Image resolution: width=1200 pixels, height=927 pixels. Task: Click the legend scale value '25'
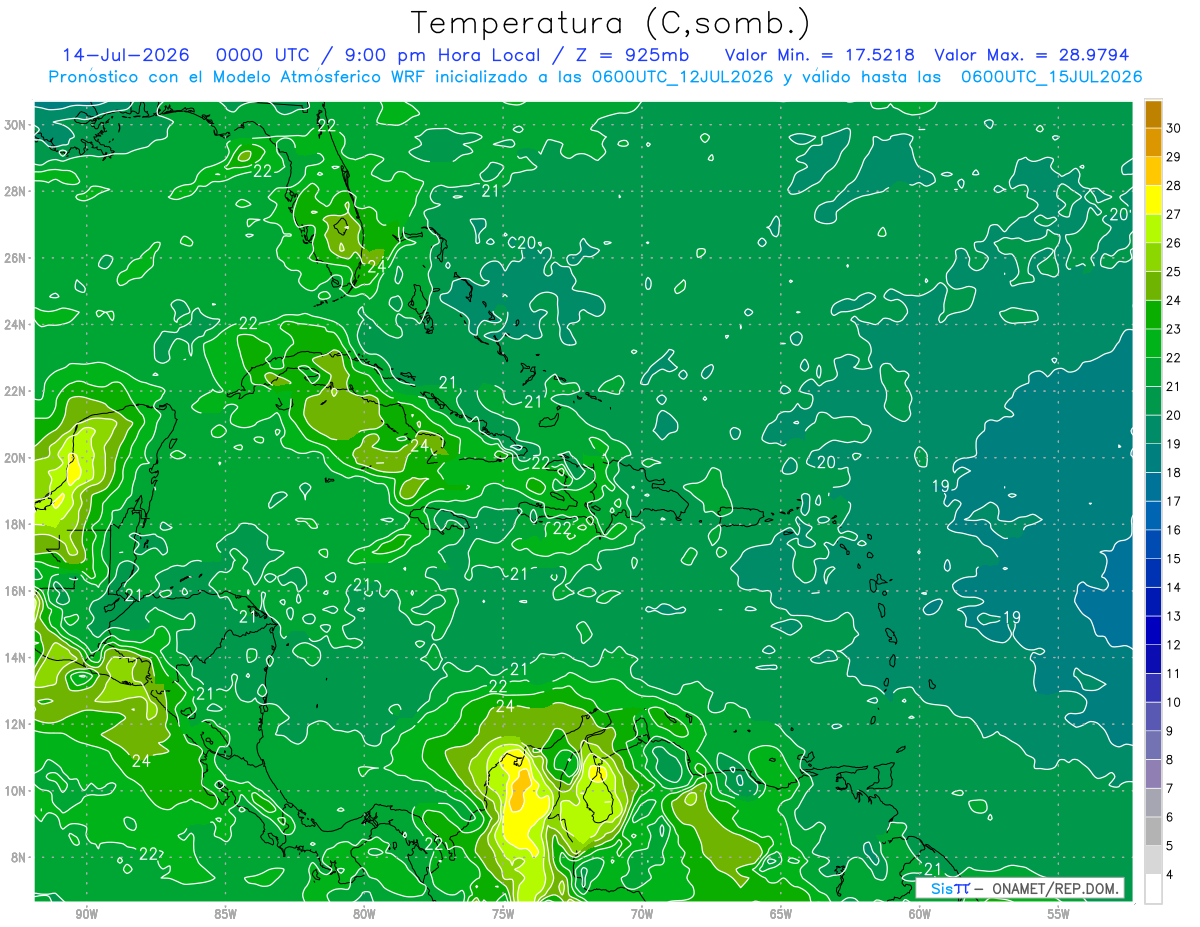point(1174,271)
